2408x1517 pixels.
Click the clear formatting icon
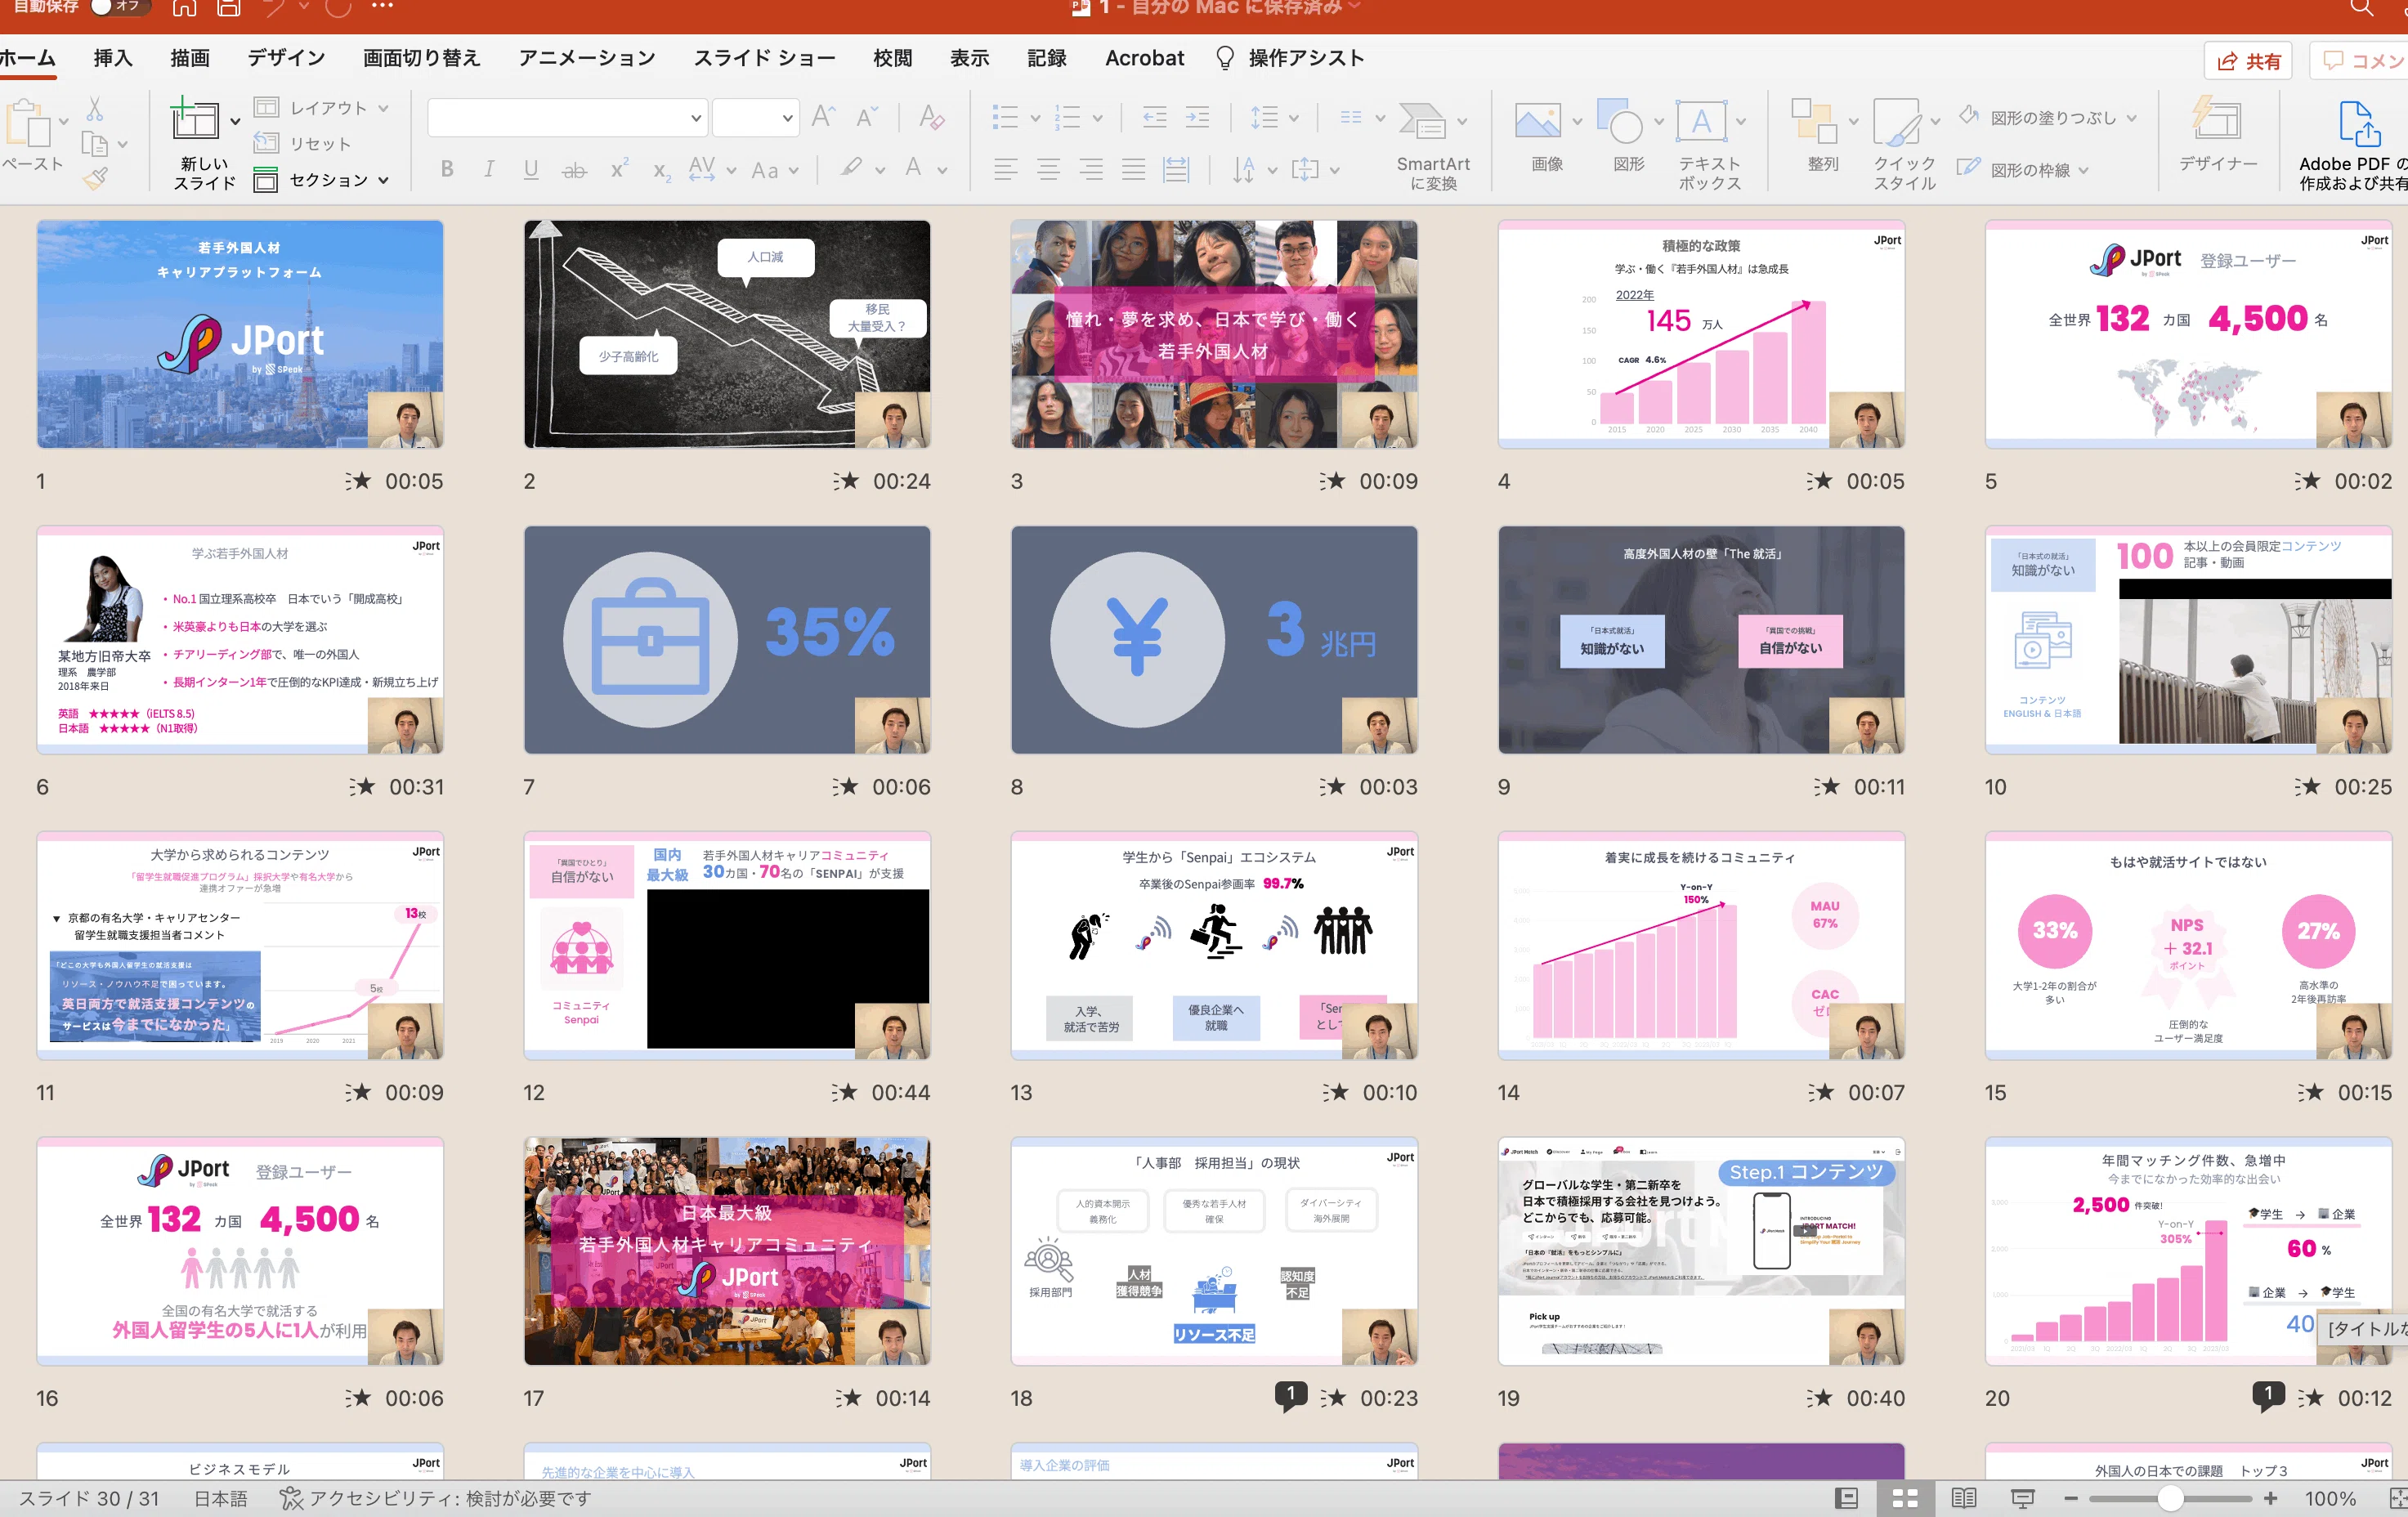931,117
